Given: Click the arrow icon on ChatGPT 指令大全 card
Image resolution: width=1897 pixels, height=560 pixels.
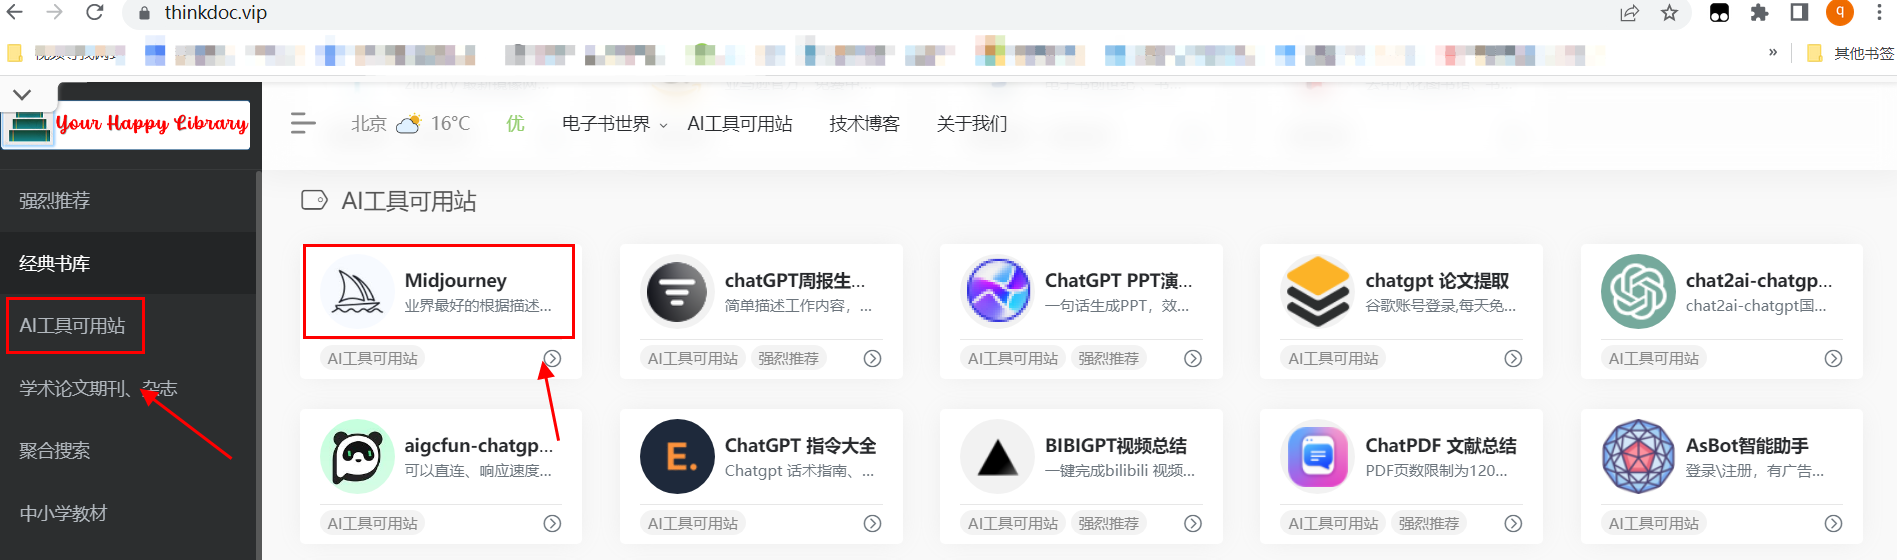Looking at the screenshot, I should (x=872, y=523).
